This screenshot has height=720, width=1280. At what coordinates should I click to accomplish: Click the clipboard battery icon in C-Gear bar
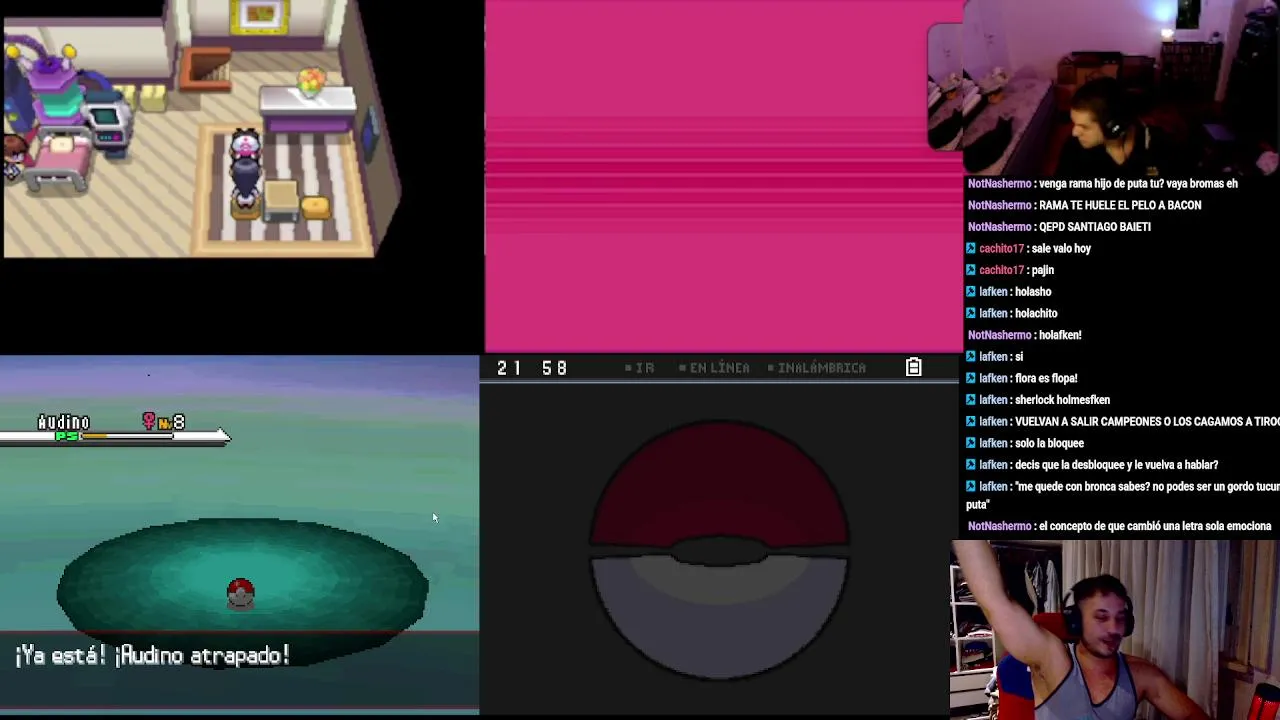coord(913,368)
